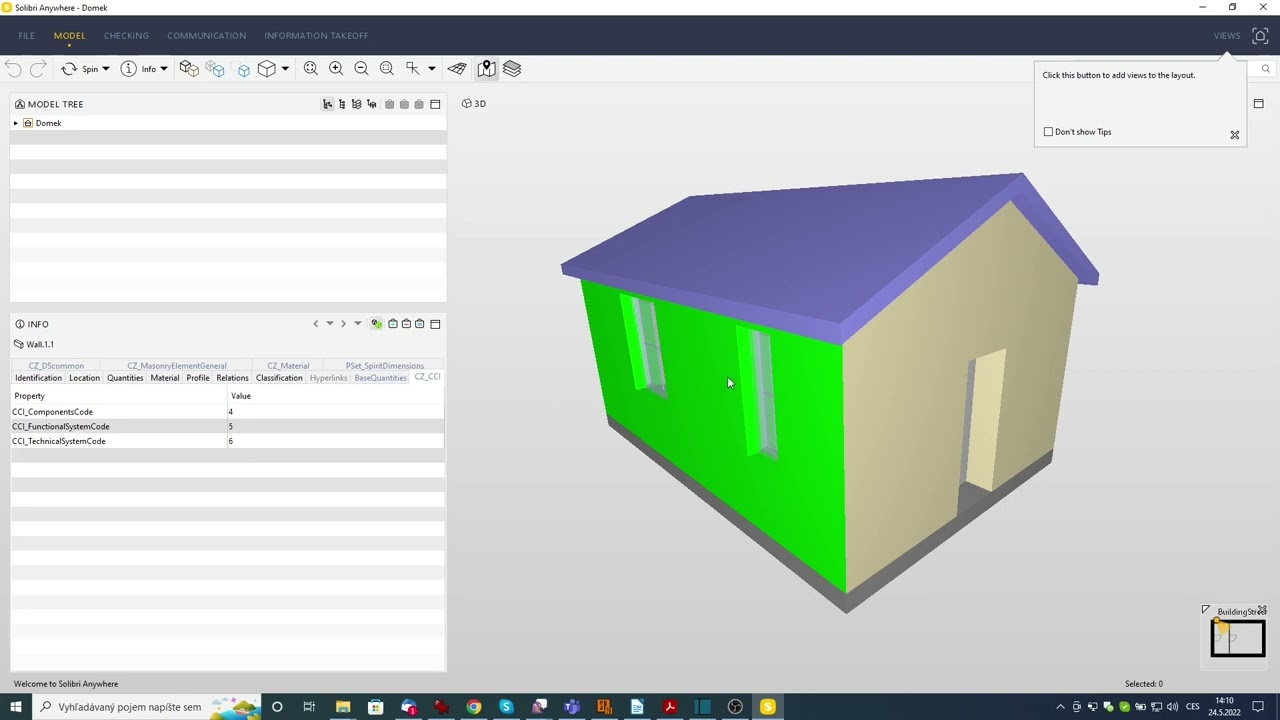1280x720 pixels.
Task: Click the BuildingStr thumbnail view
Action: (x=1238, y=638)
